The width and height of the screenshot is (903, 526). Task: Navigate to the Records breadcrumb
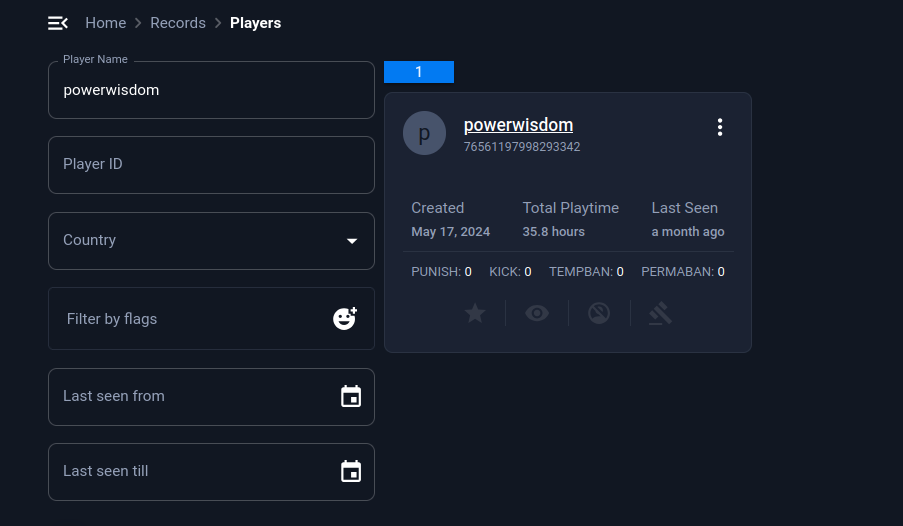(x=178, y=23)
